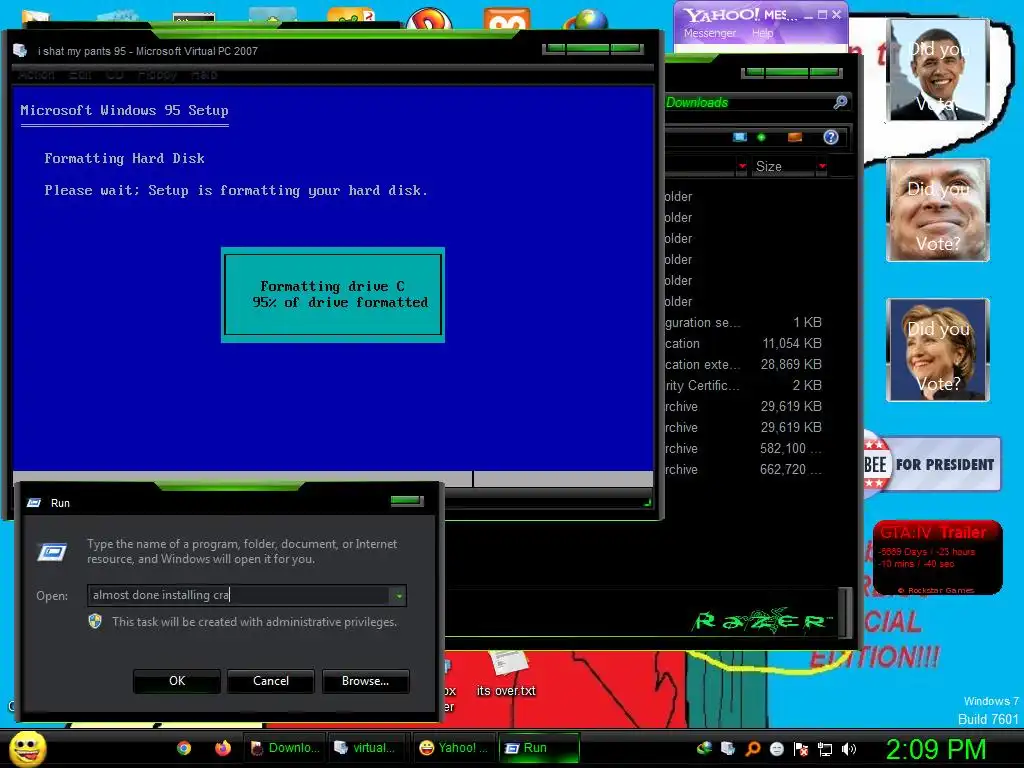Click search magnifier in the Downloads window

pos(840,102)
